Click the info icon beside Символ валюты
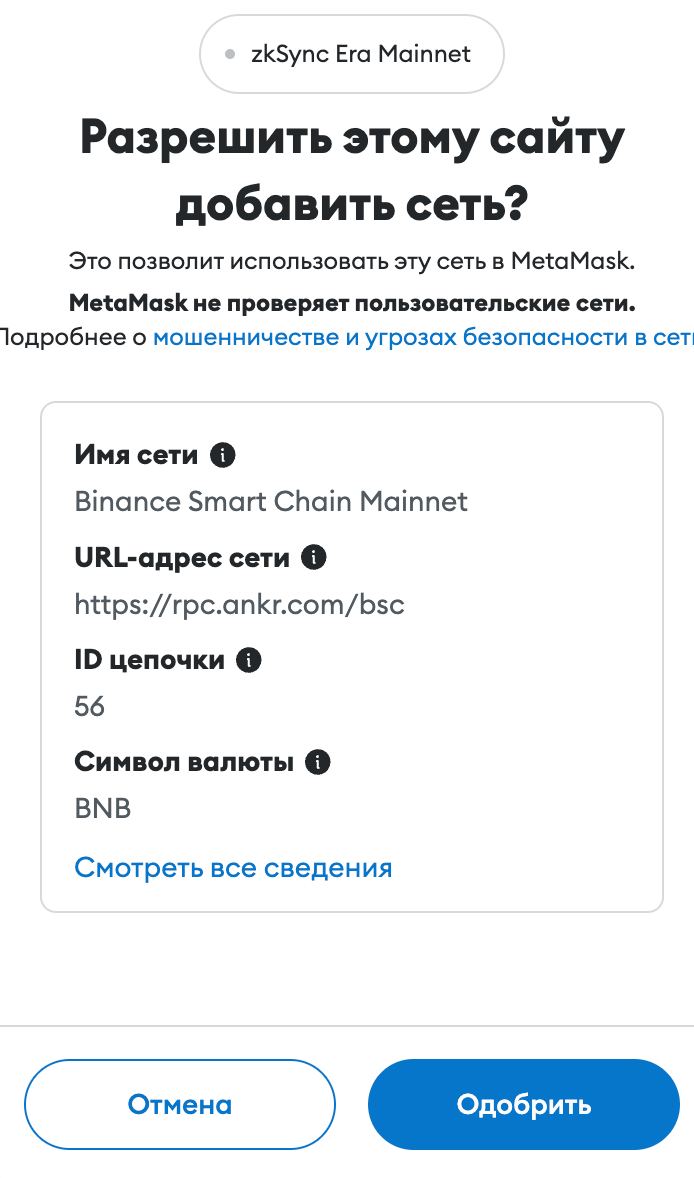 (318, 762)
